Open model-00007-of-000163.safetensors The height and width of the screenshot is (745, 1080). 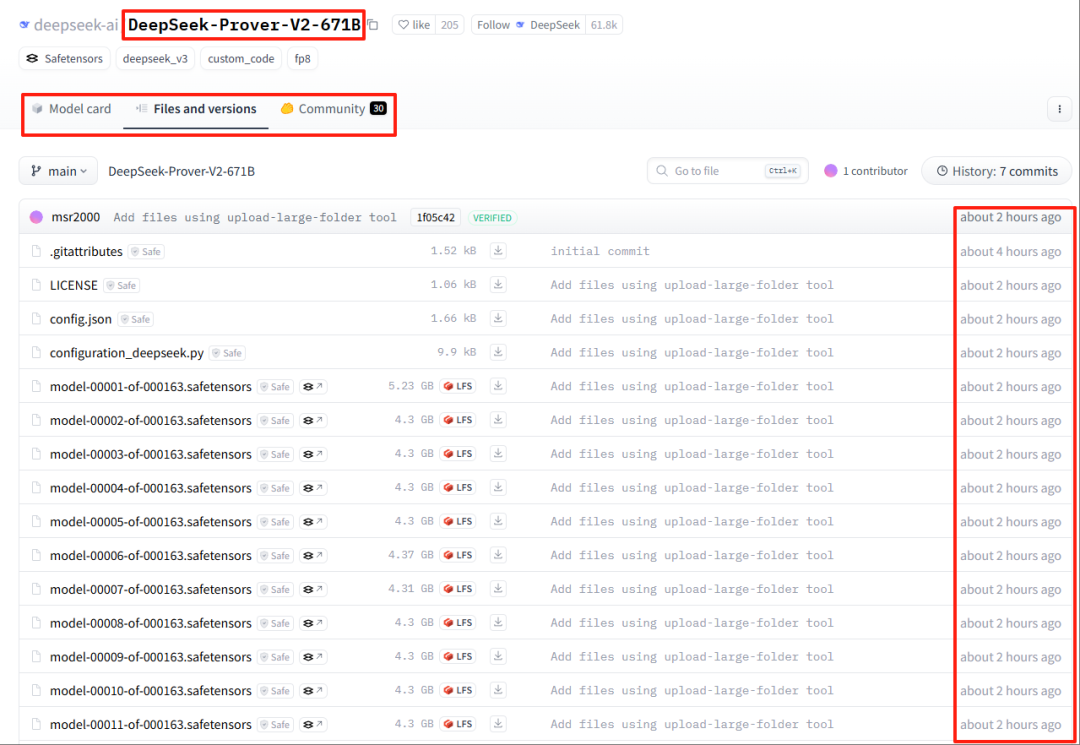151,589
